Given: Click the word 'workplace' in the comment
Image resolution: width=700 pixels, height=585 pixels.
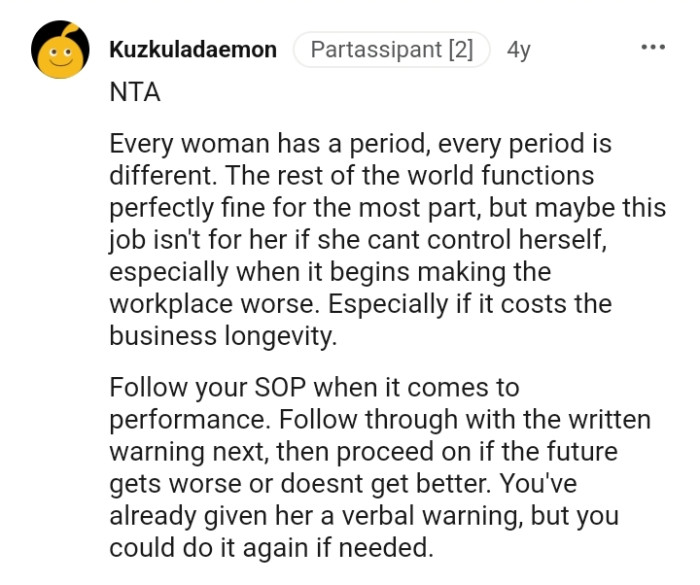Looking at the screenshot, I should [x=171, y=305].
